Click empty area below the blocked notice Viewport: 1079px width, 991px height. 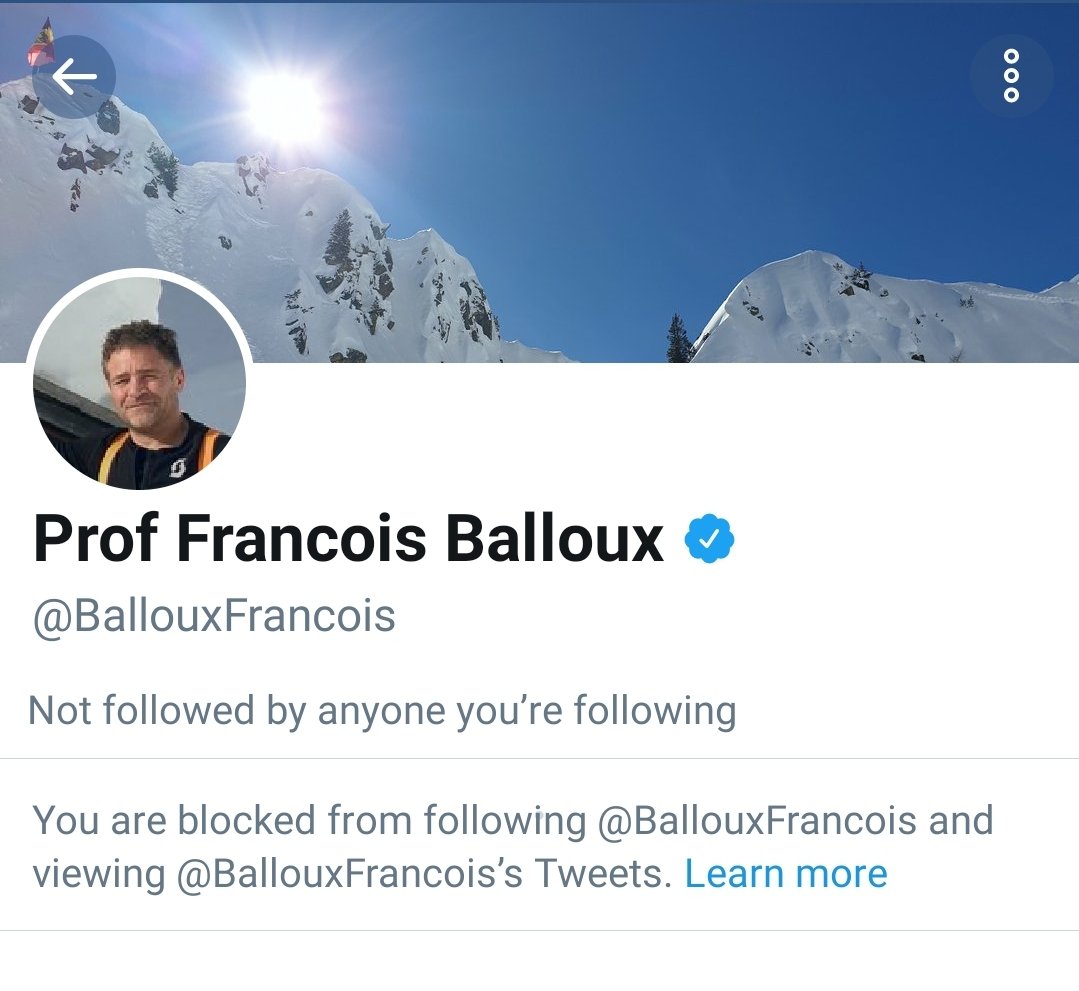(x=540, y=961)
